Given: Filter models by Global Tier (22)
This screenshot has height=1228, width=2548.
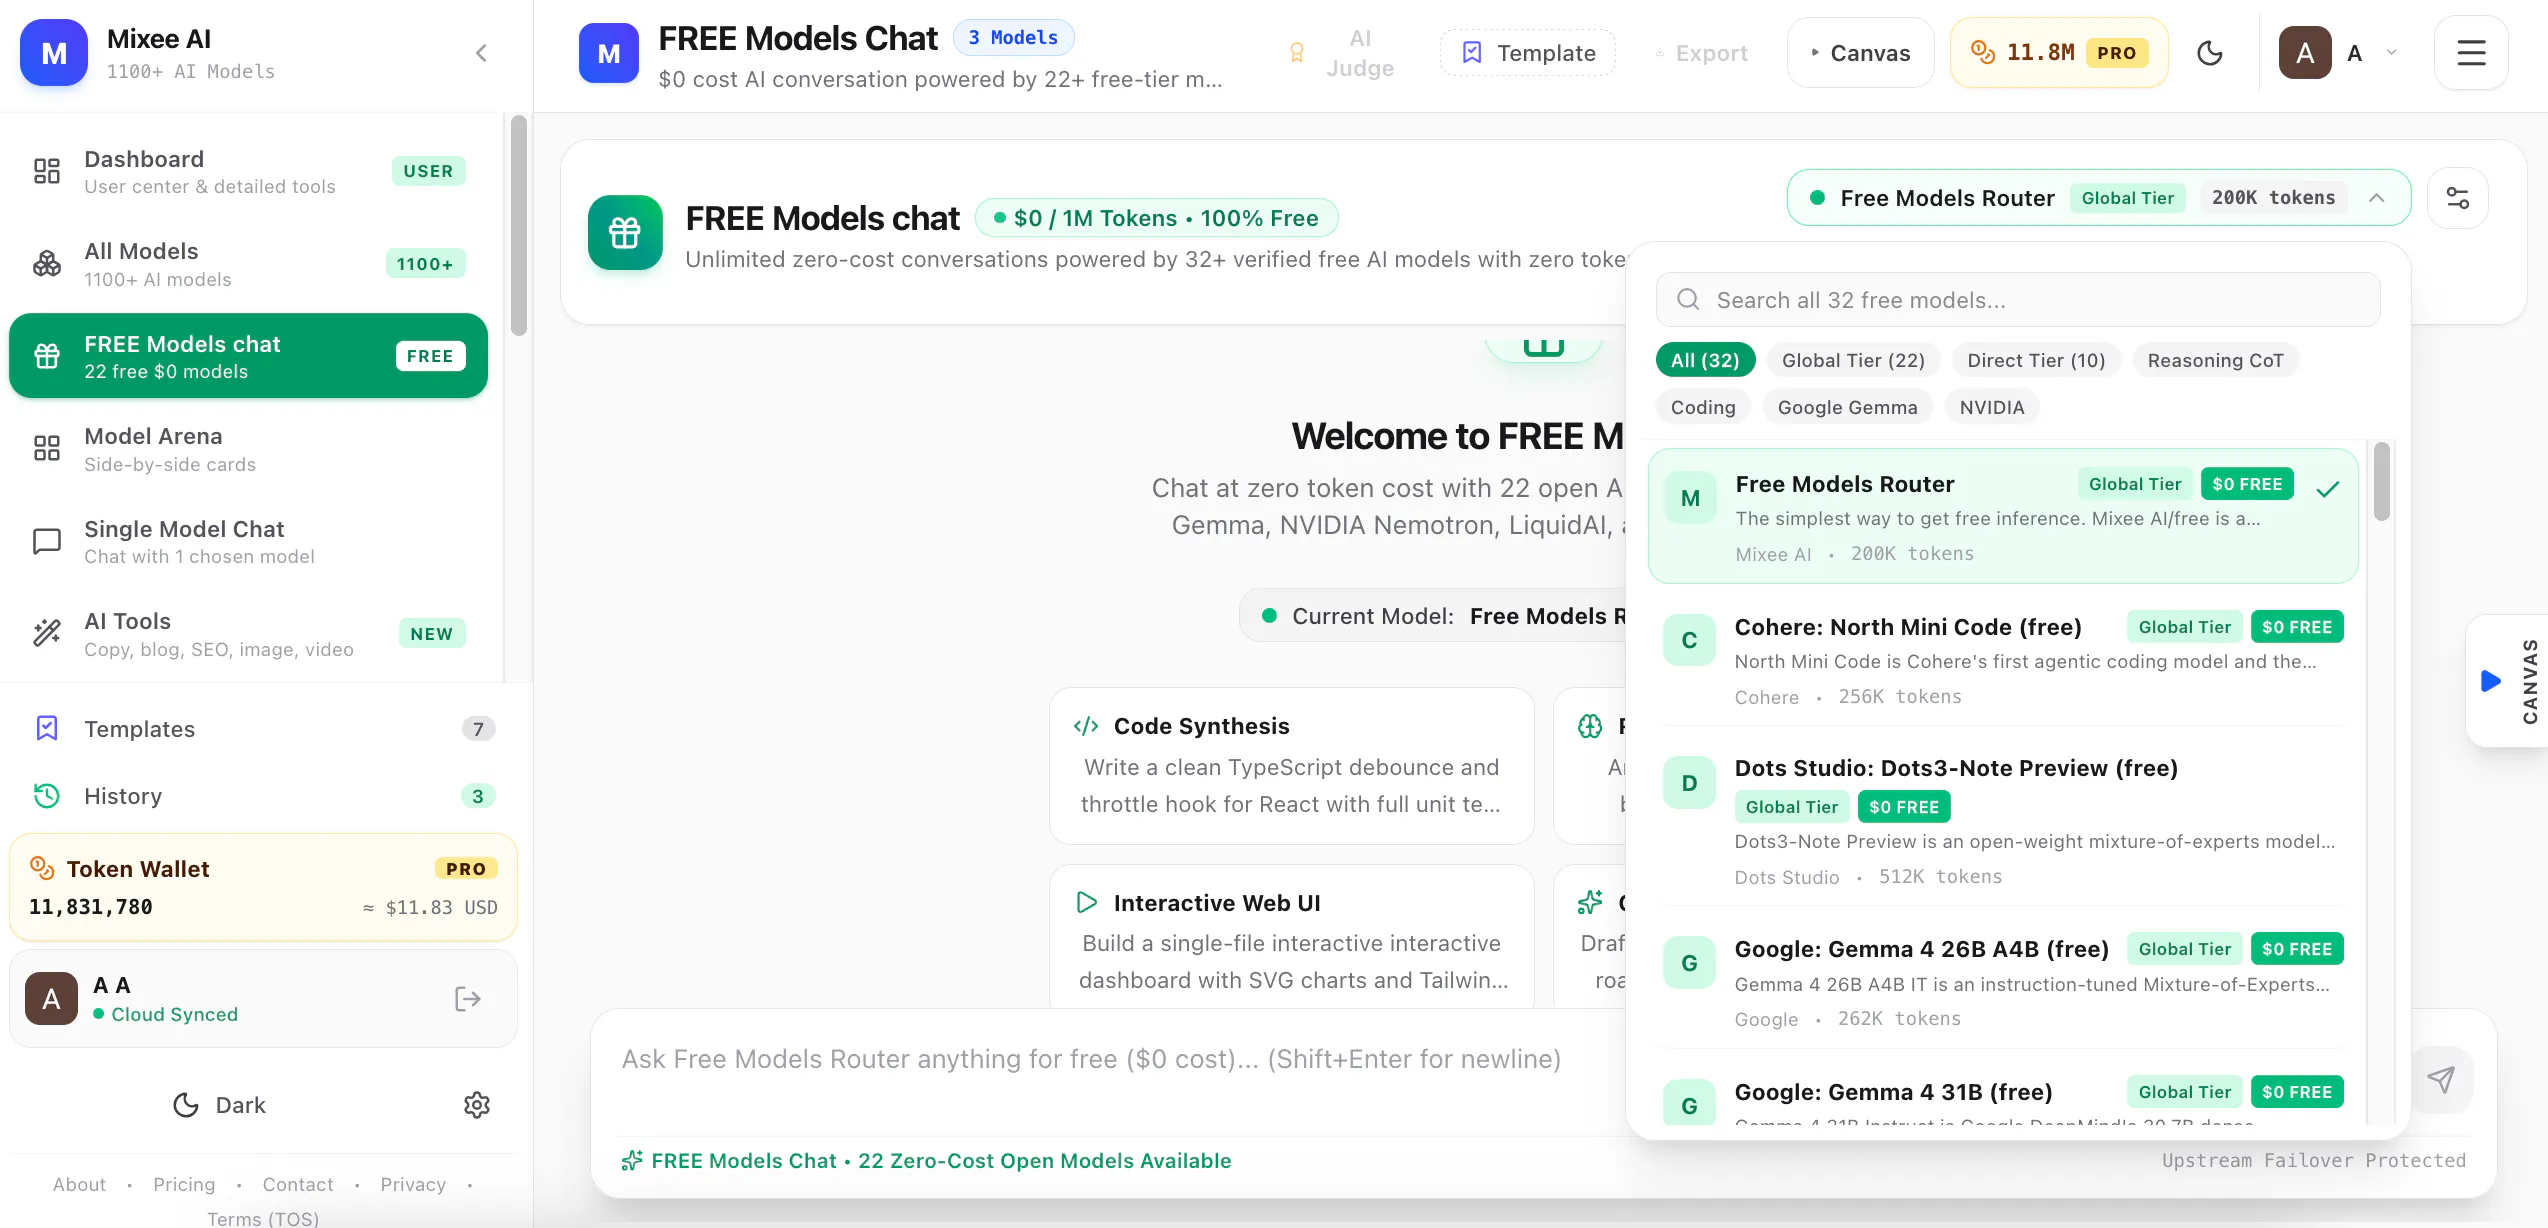Looking at the screenshot, I should 1853,360.
